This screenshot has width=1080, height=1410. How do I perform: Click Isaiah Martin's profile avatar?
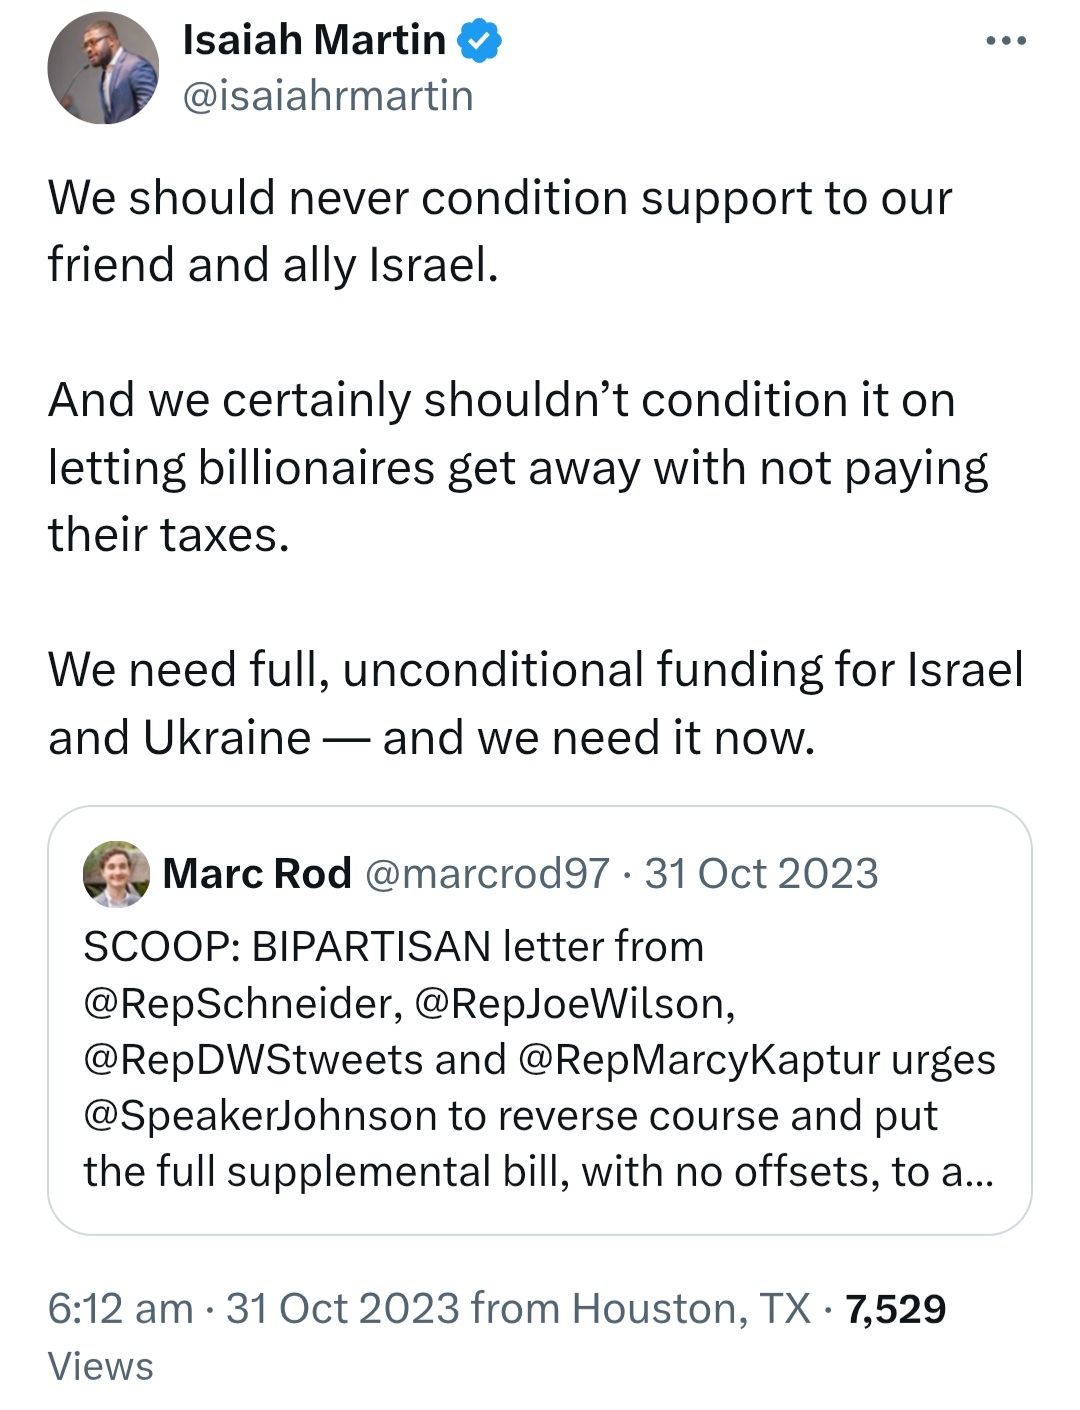click(103, 69)
